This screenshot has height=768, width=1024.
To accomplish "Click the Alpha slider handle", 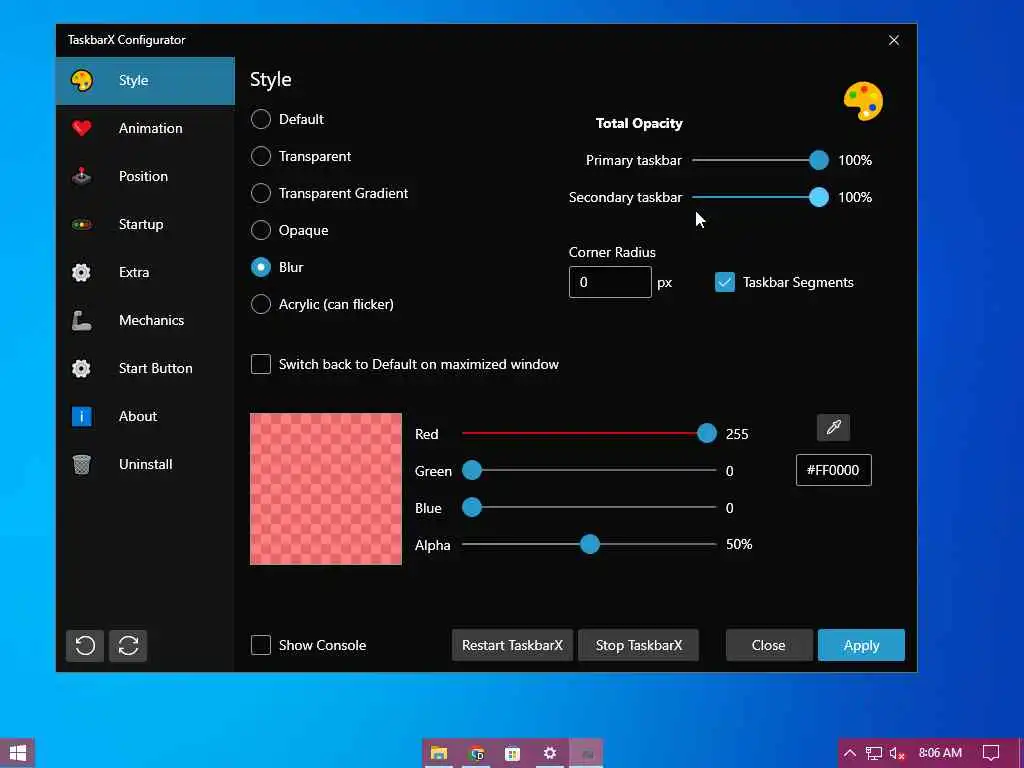I will (590, 544).
